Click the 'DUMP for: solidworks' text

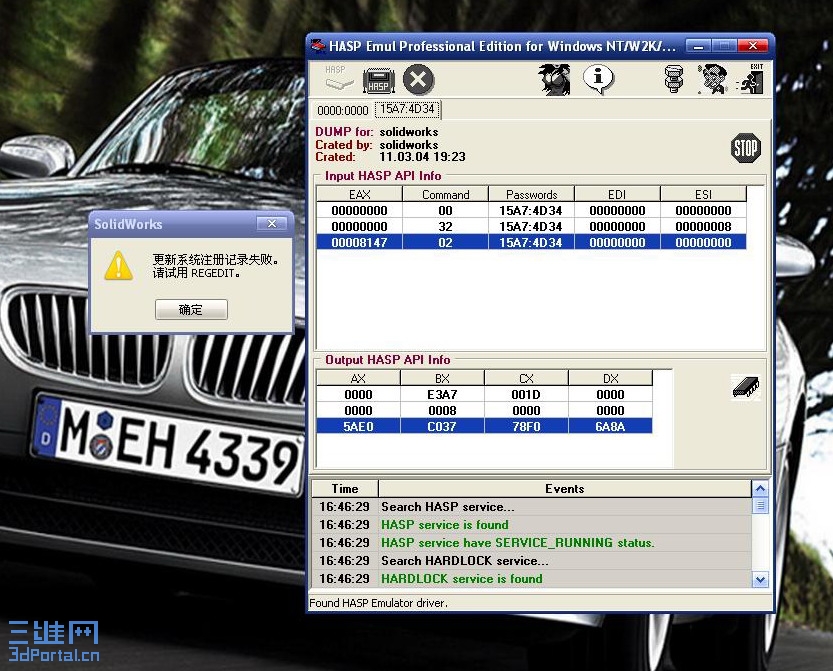[377, 132]
